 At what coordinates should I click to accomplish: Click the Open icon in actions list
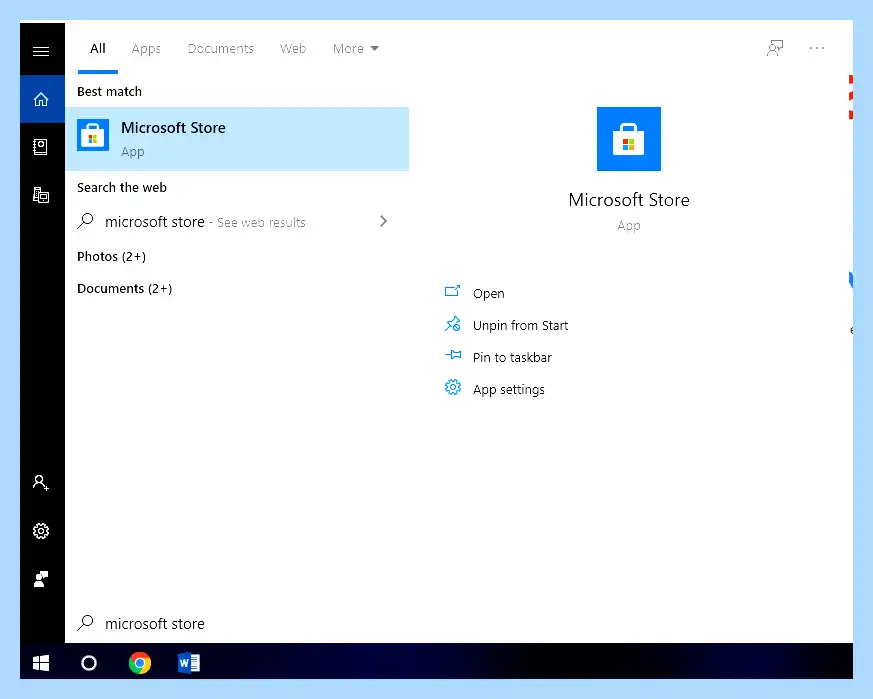[453, 291]
